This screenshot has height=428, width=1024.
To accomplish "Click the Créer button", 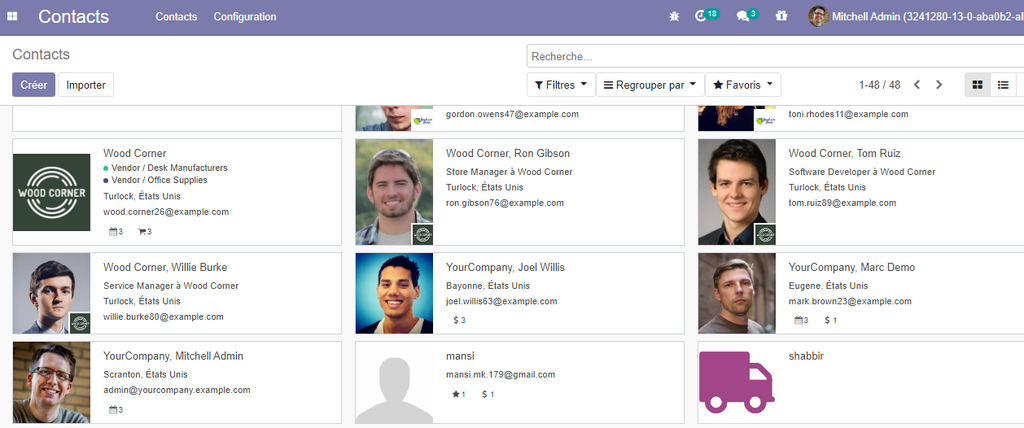I will (x=34, y=85).
